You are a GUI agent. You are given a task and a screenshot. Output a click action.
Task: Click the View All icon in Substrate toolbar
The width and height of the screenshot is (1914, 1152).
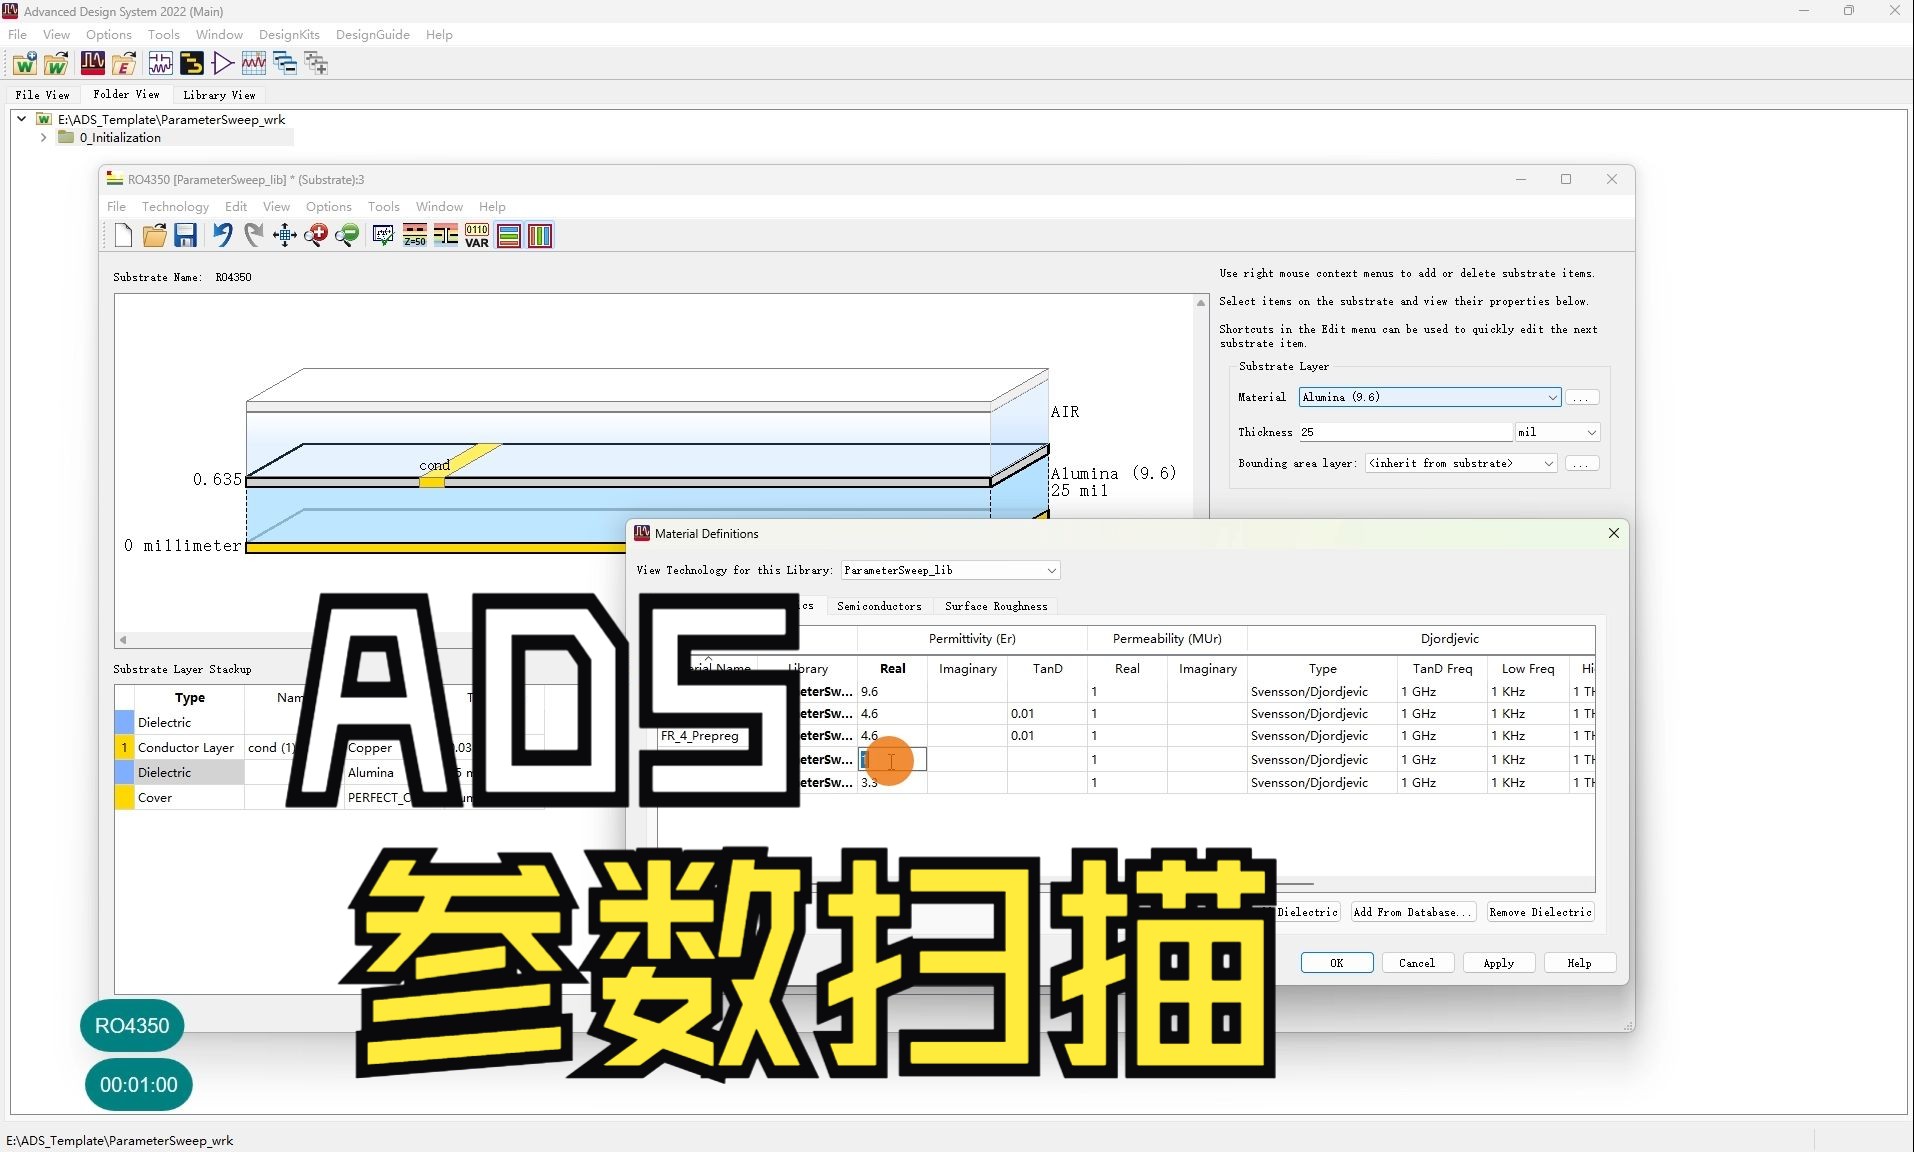[285, 235]
